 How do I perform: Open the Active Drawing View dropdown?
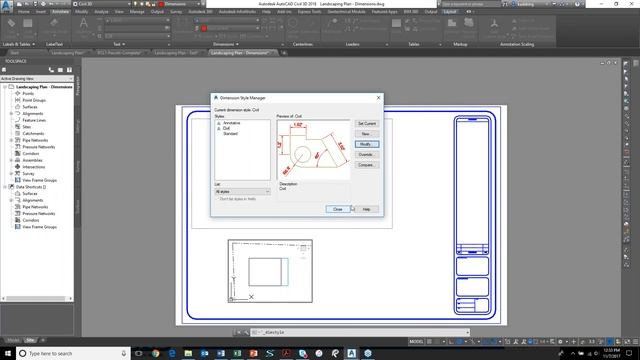point(37,78)
